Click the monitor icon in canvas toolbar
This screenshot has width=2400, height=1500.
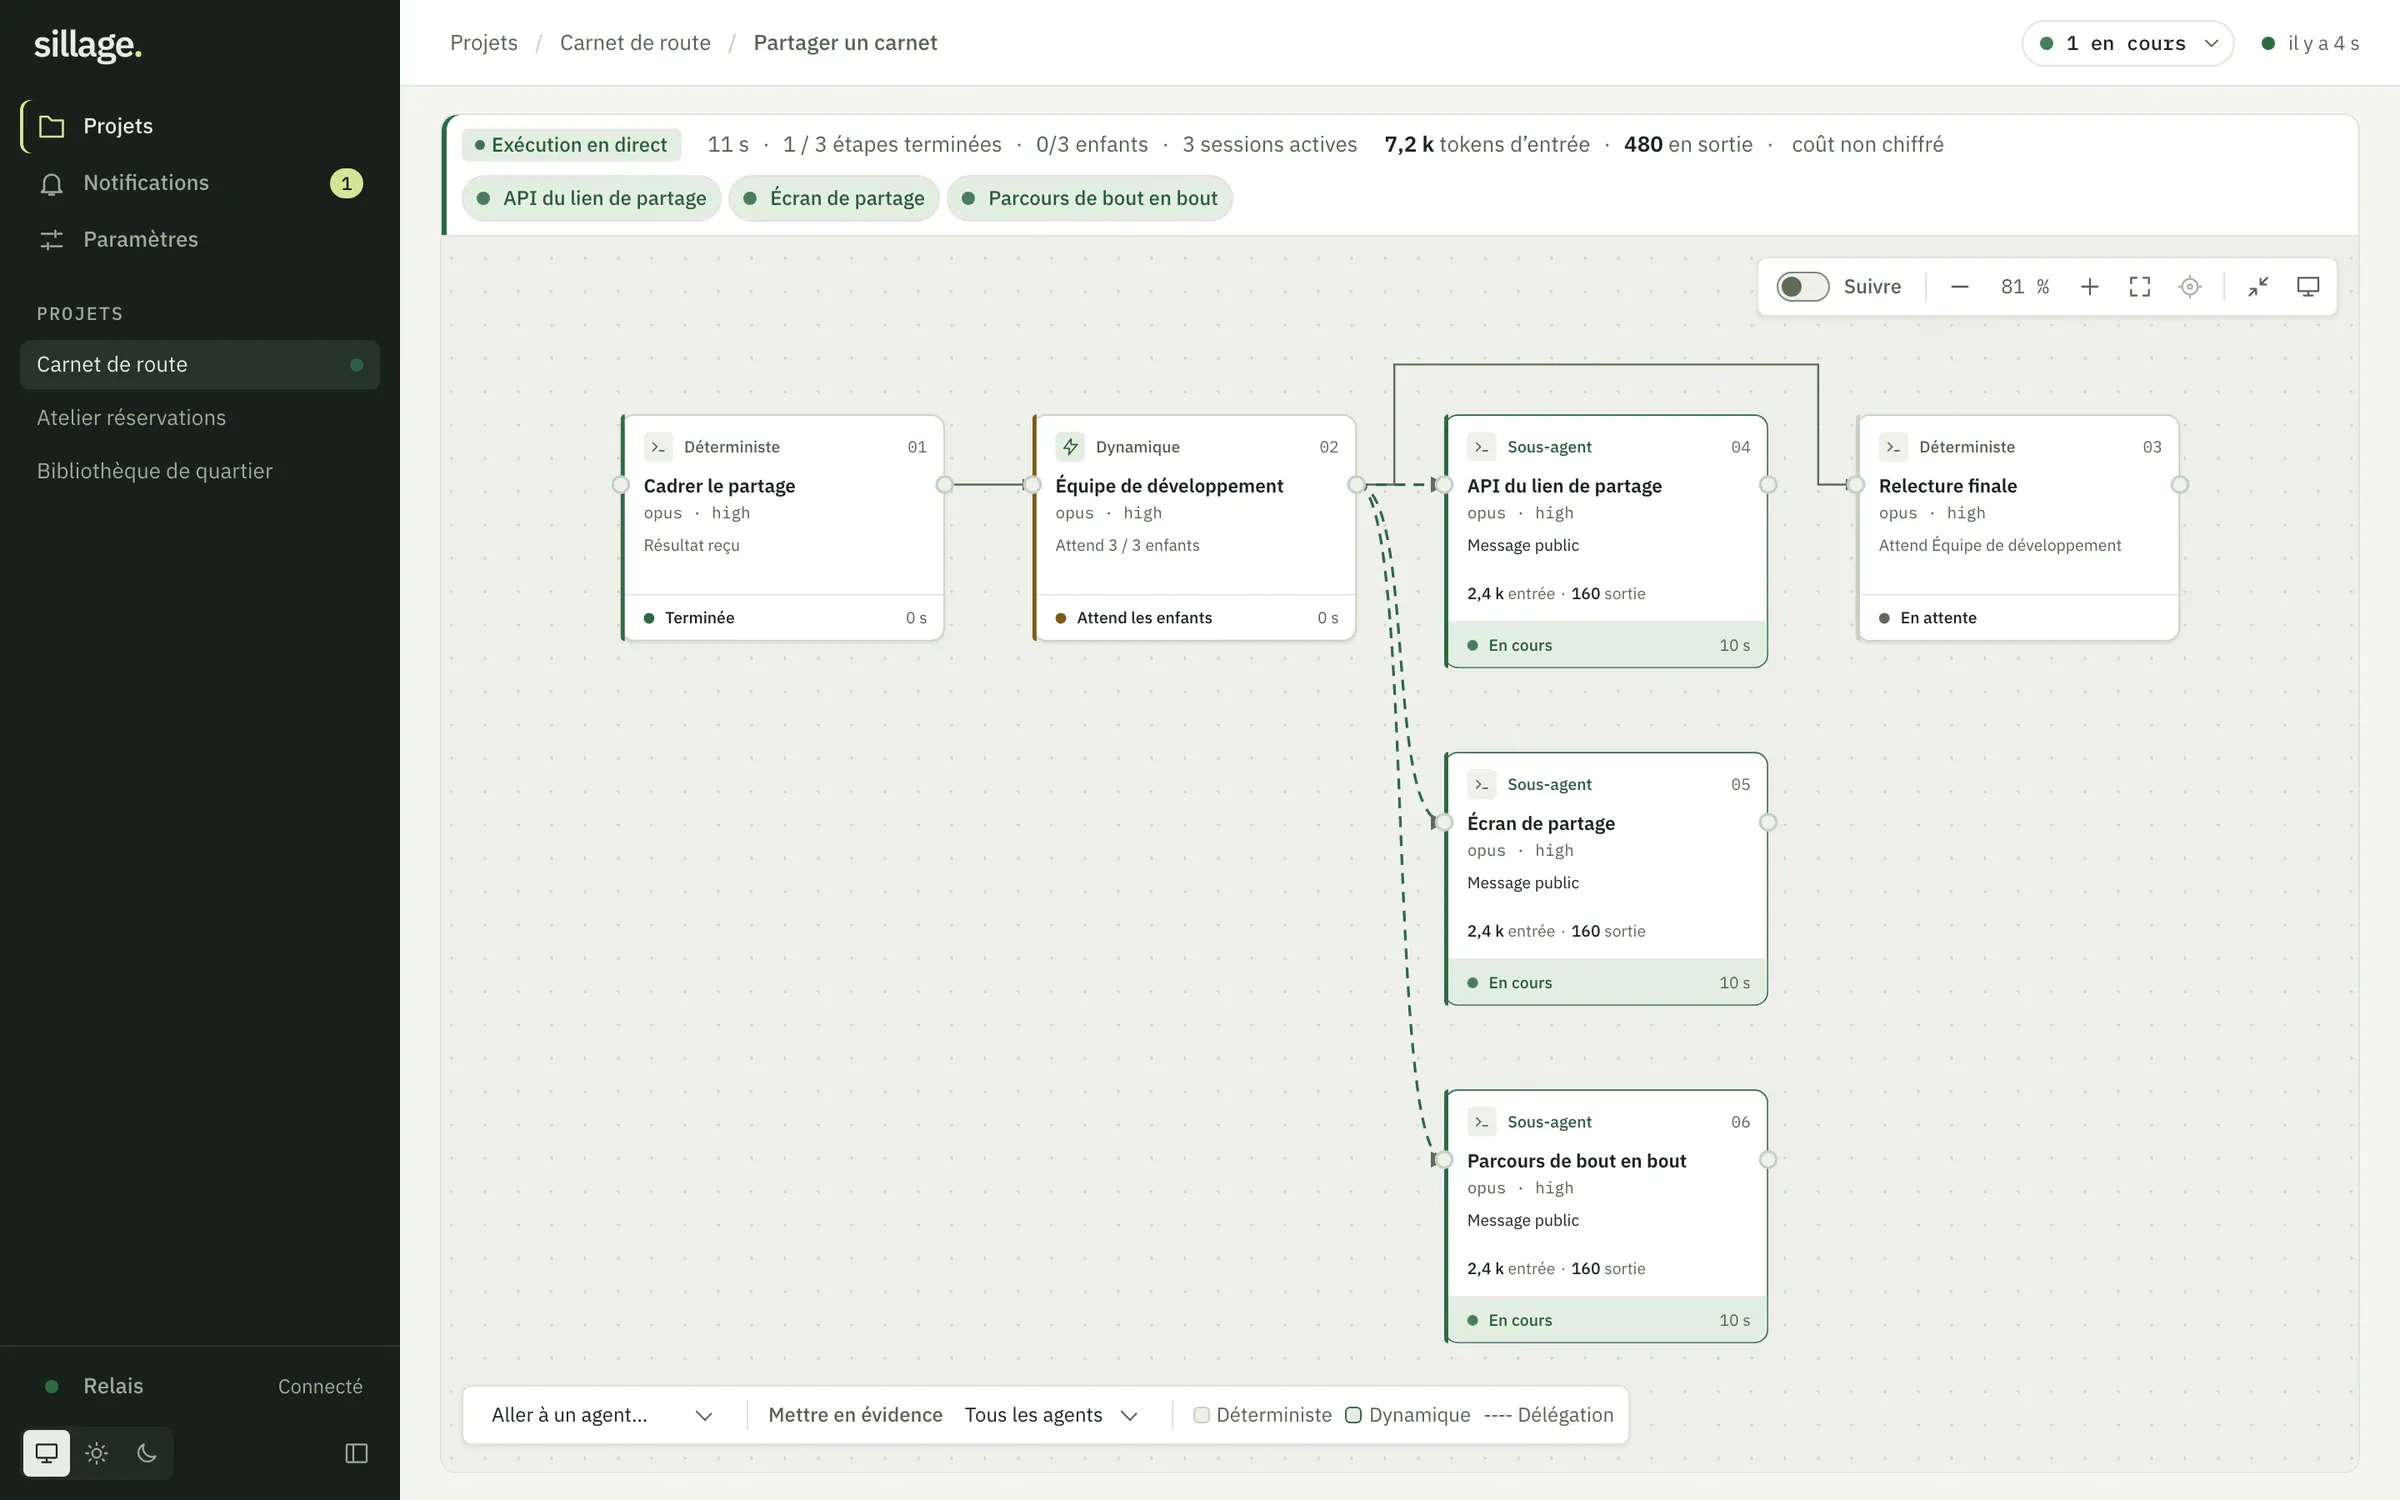pos(2308,287)
